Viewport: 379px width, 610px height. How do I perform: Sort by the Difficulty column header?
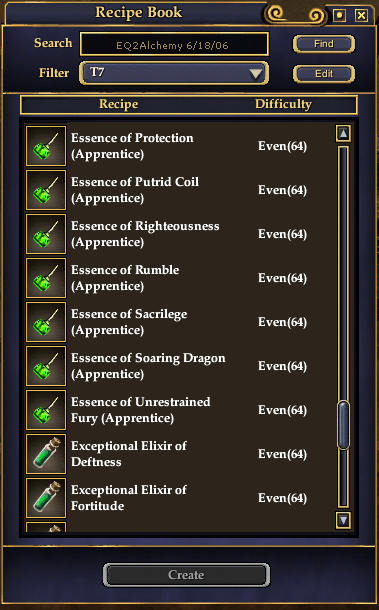[283, 104]
